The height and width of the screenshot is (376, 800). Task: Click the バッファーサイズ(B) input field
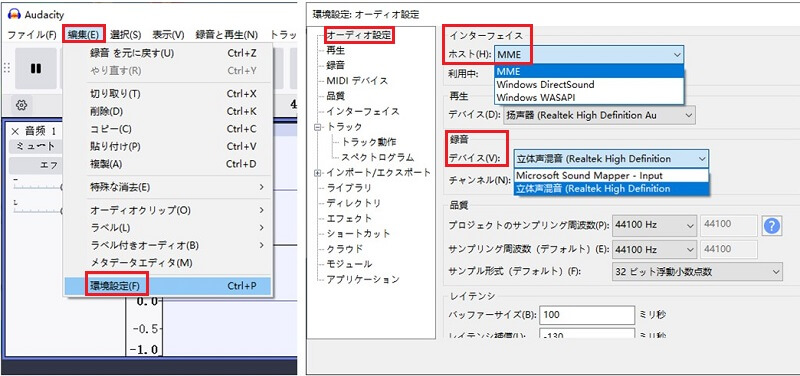coord(587,315)
